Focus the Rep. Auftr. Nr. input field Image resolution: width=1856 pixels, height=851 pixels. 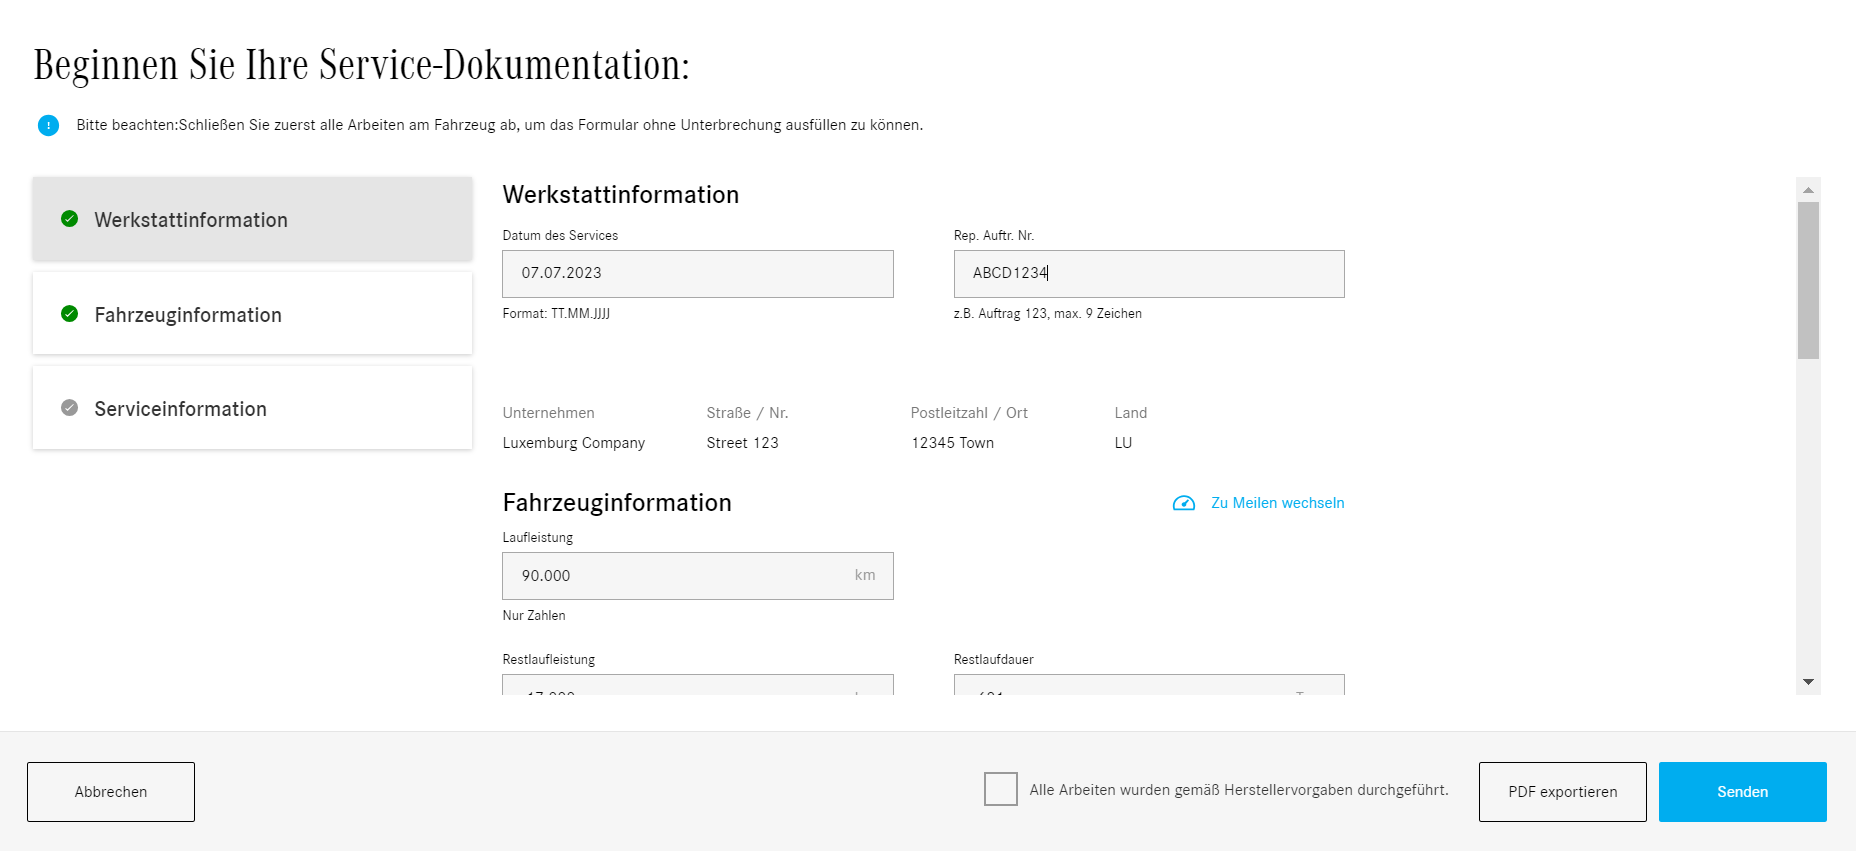1149,274
